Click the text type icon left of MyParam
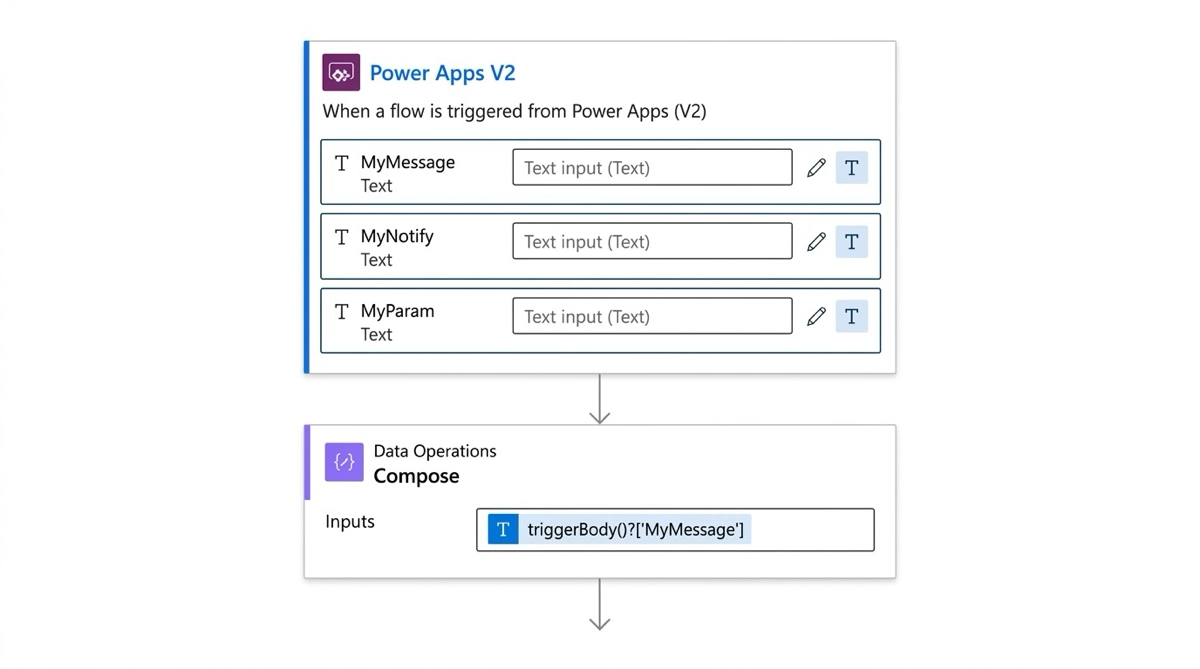 (342, 312)
